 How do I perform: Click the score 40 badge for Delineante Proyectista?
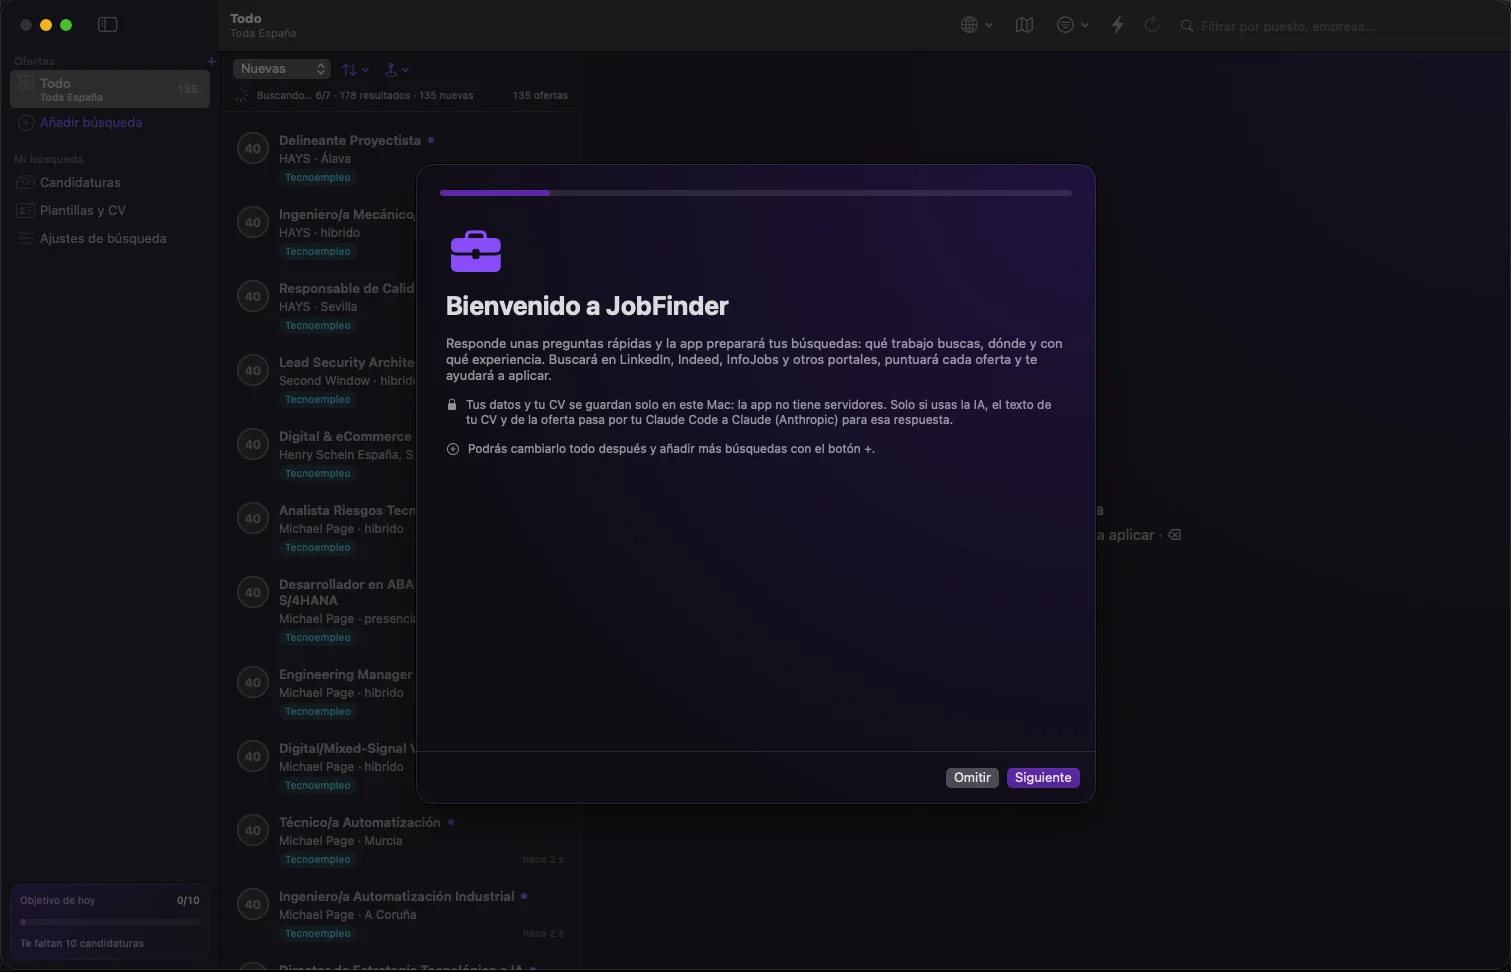[253, 149]
